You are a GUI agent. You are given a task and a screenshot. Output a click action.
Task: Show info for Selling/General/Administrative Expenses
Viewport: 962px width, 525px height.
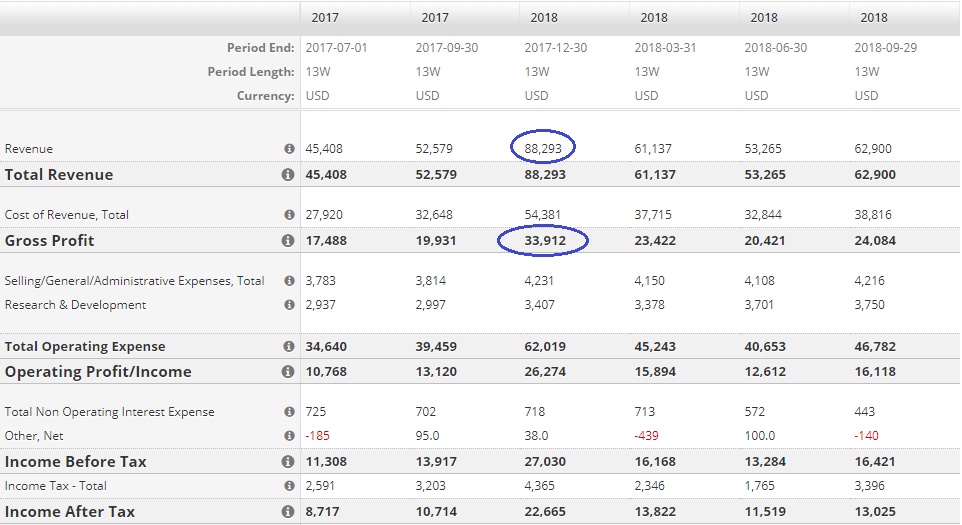(289, 281)
